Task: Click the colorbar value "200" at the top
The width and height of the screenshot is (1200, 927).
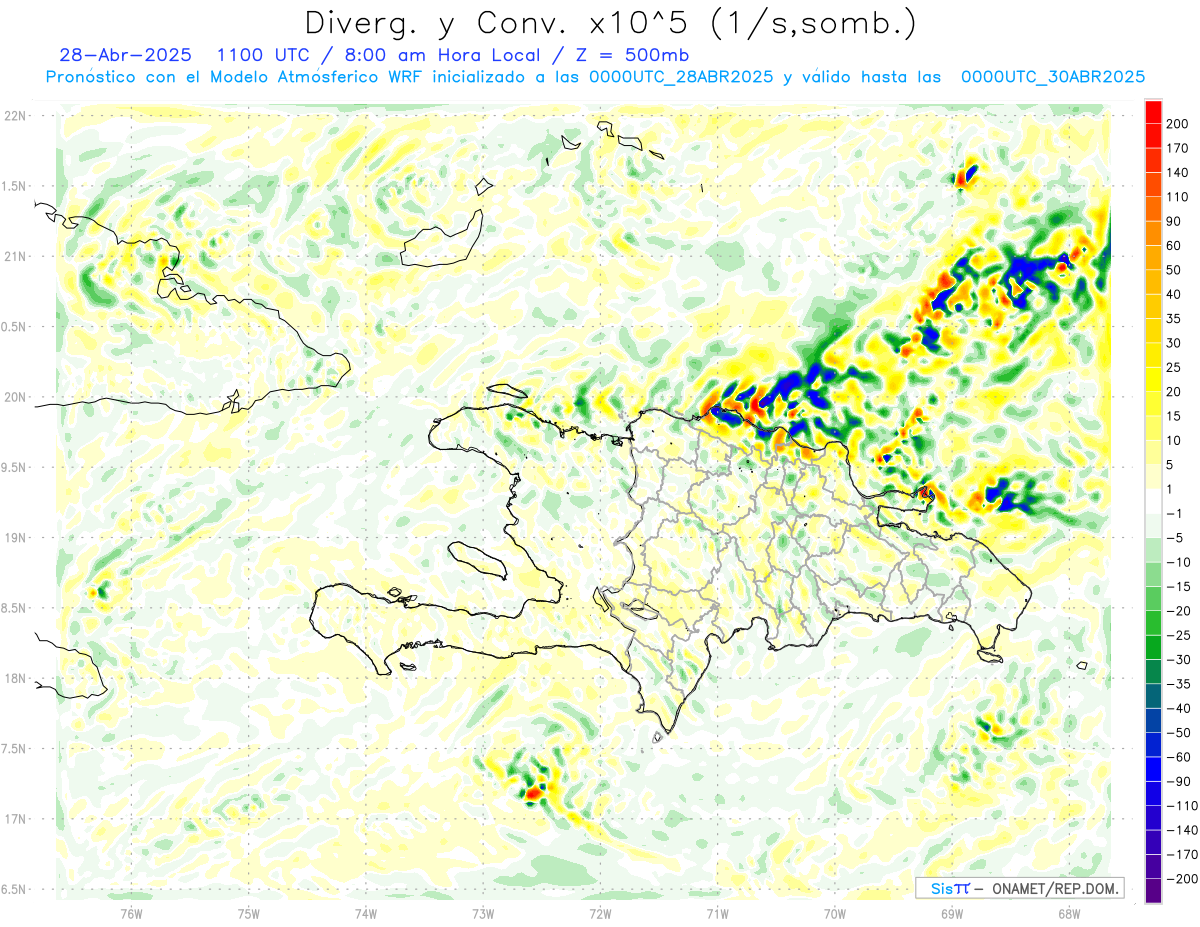Action: 1177,124
